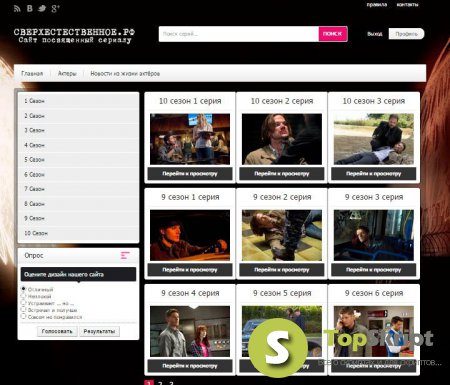Open the VK social icon
Screen dimensions: 450x385
[x=30, y=9]
